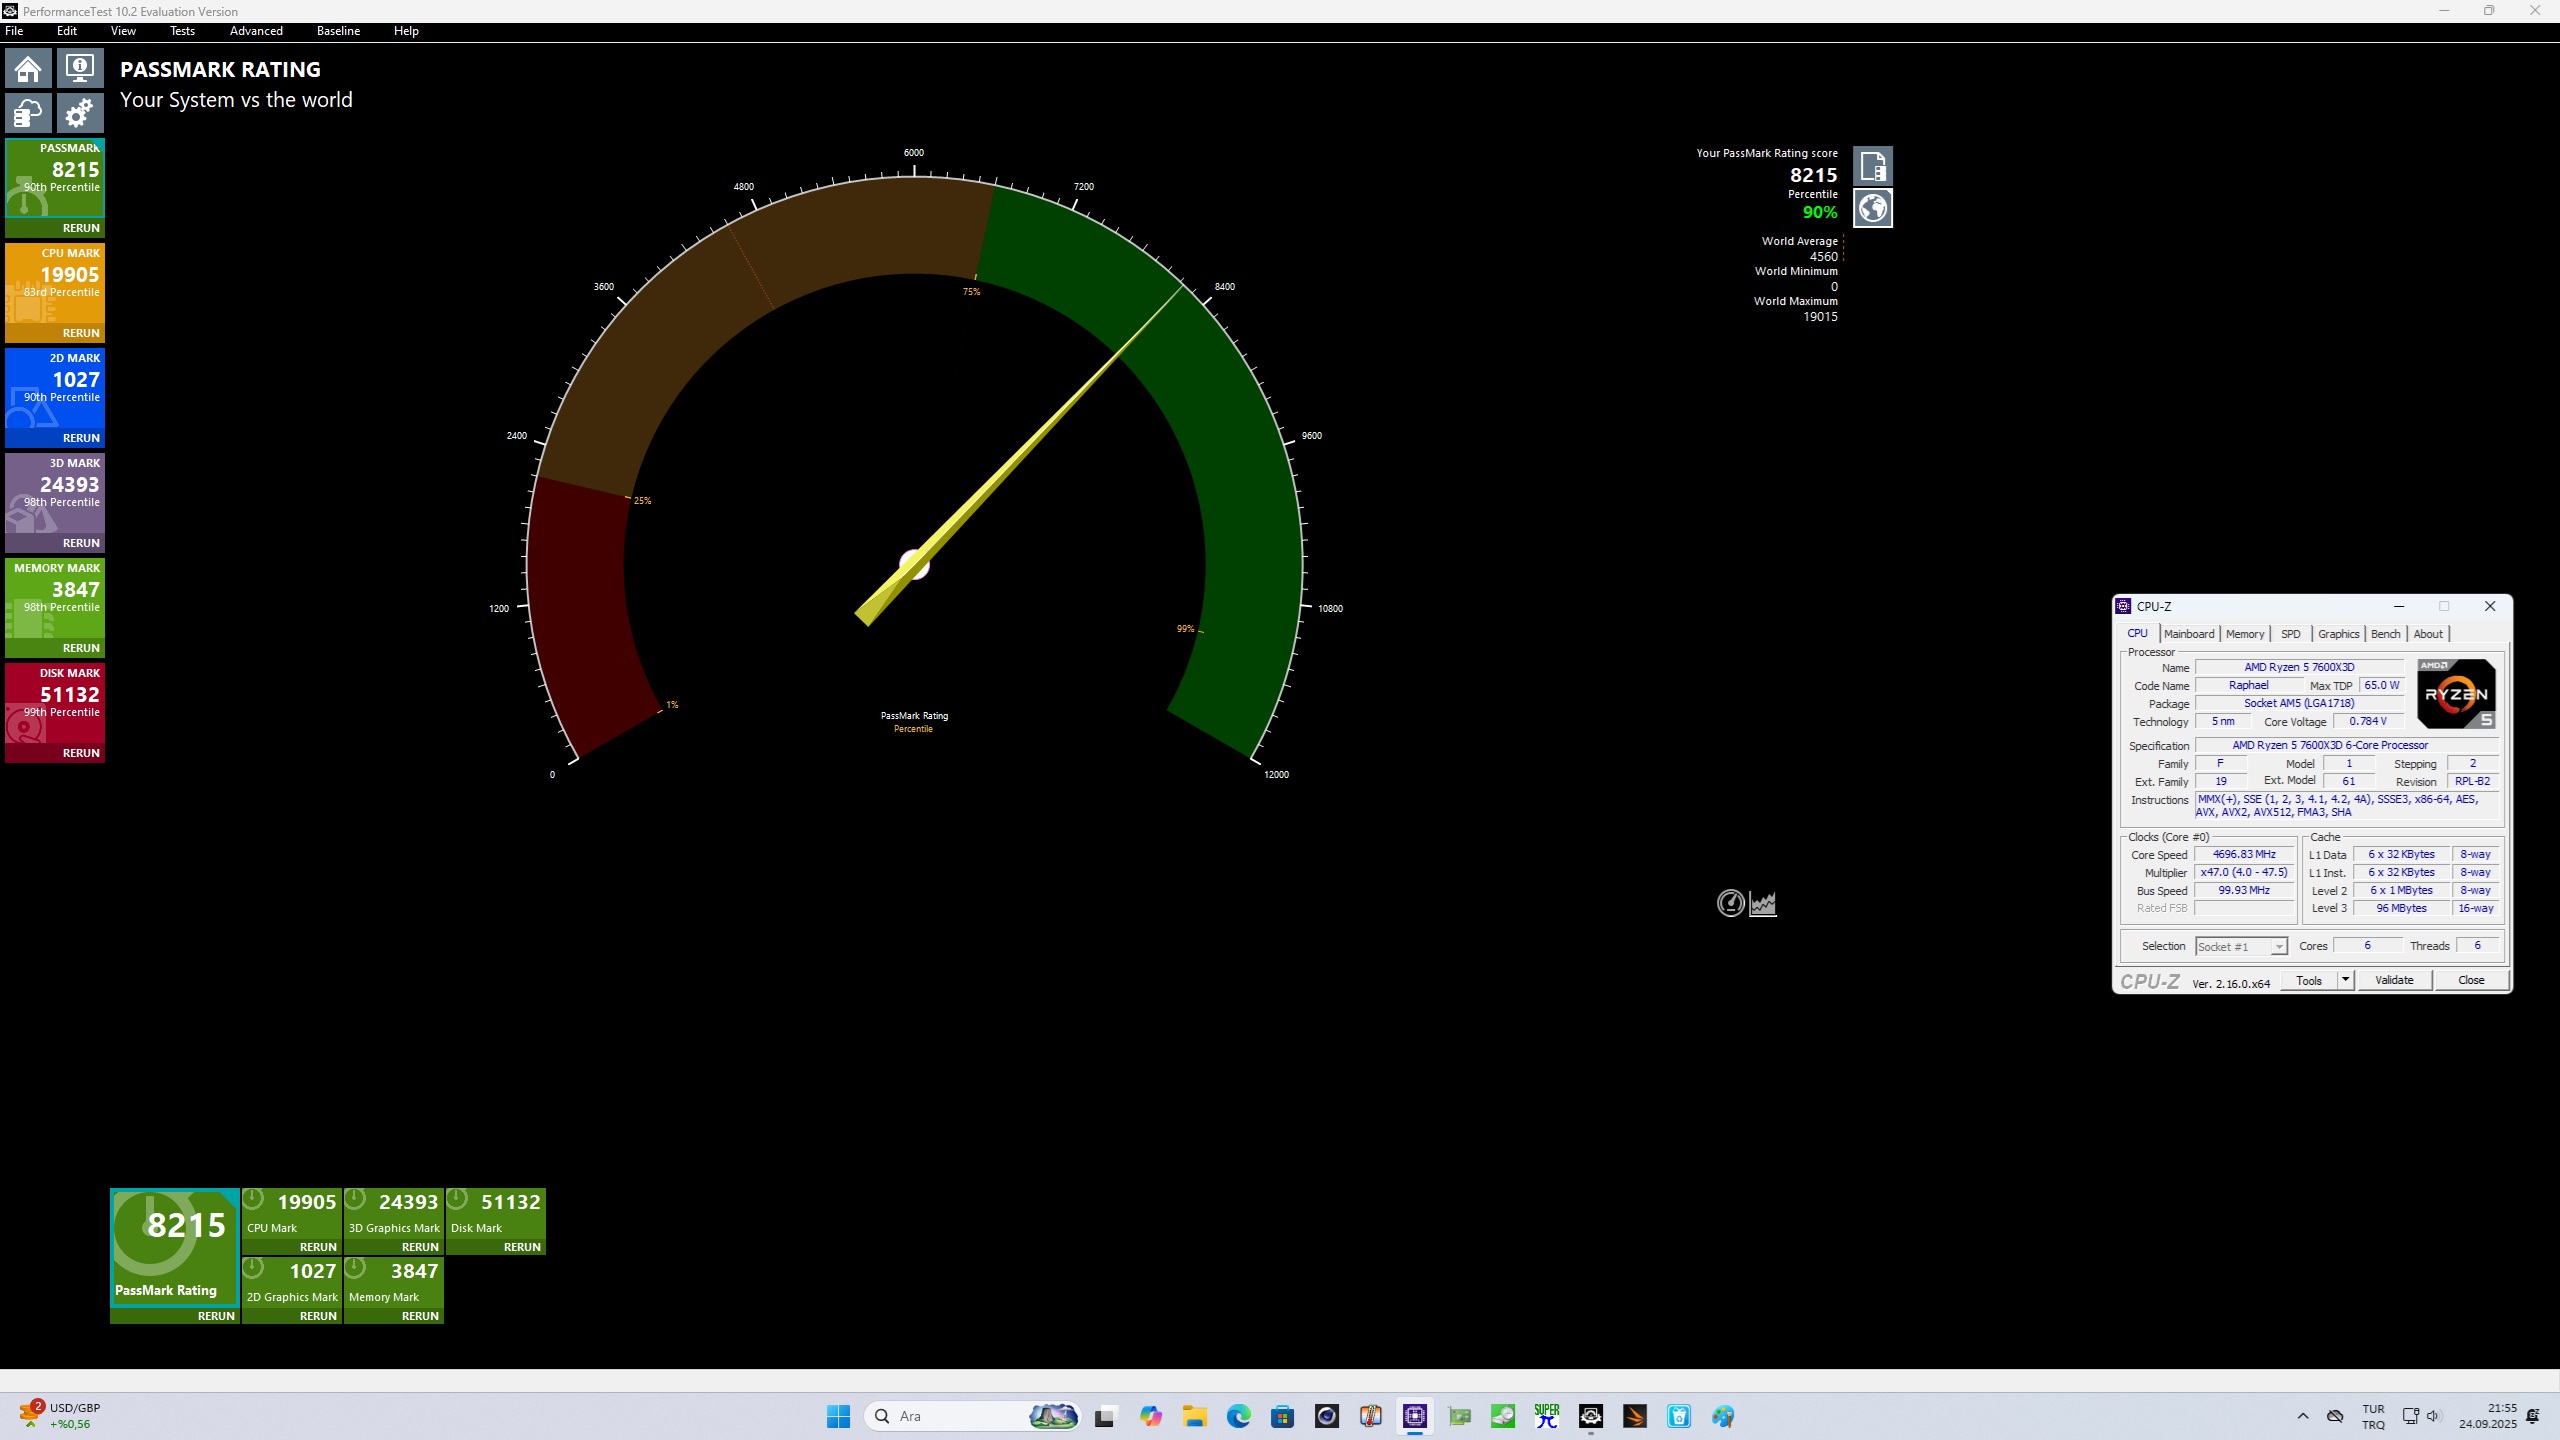Image resolution: width=2560 pixels, height=1440 pixels.
Task: Rerun the Disk Mark bottom tile
Action: pyautogui.click(x=522, y=1247)
